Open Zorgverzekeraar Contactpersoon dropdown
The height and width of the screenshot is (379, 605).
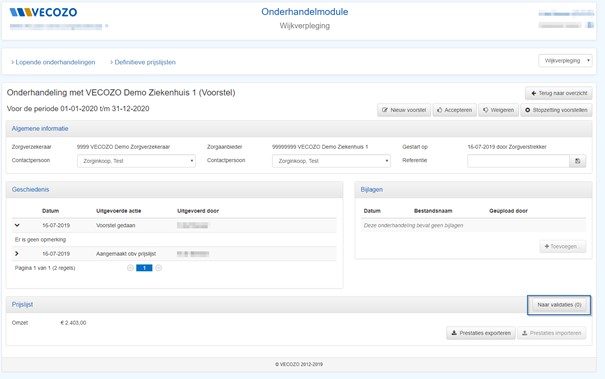point(136,161)
